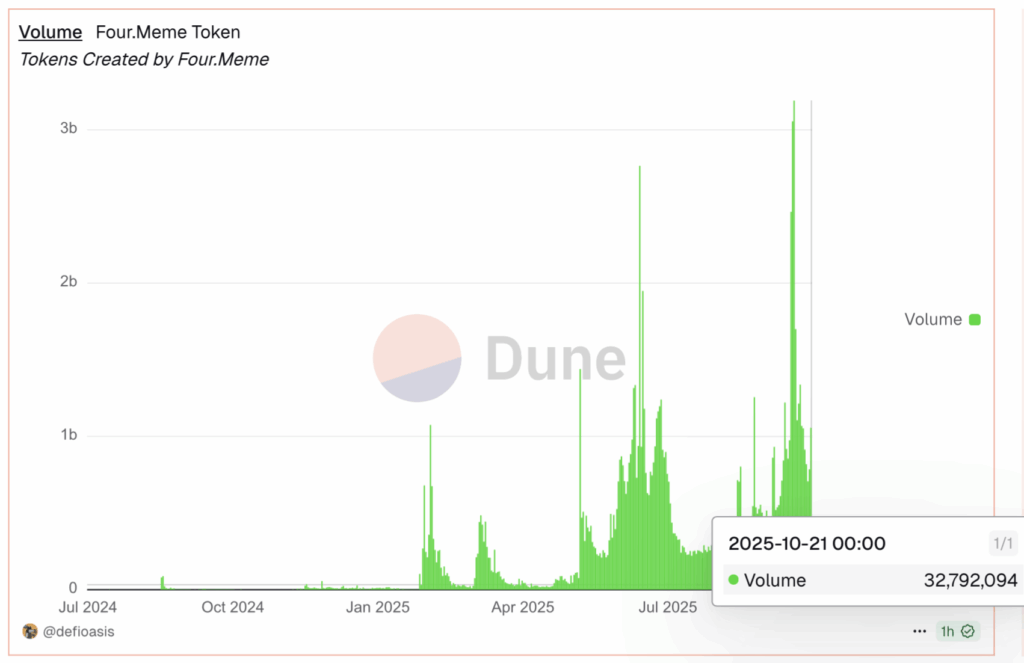
Task: Open the three-dots chart options menu
Action: coord(919,631)
